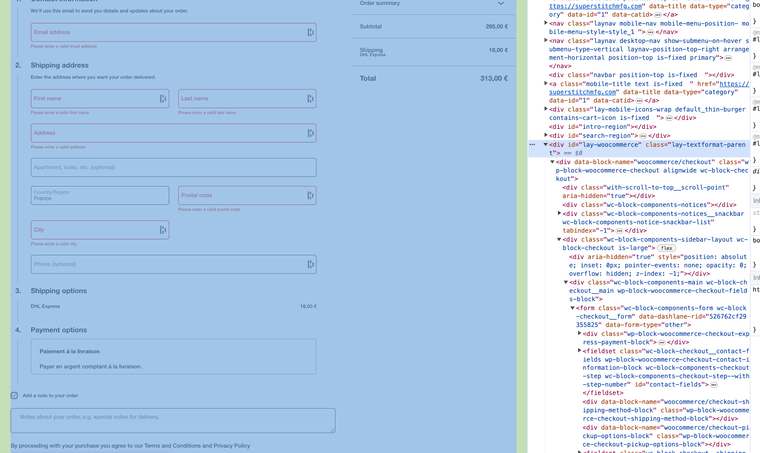Open the Country/Region dropdown
The height and width of the screenshot is (453, 760).
pyautogui.click(x=100, y=196)
